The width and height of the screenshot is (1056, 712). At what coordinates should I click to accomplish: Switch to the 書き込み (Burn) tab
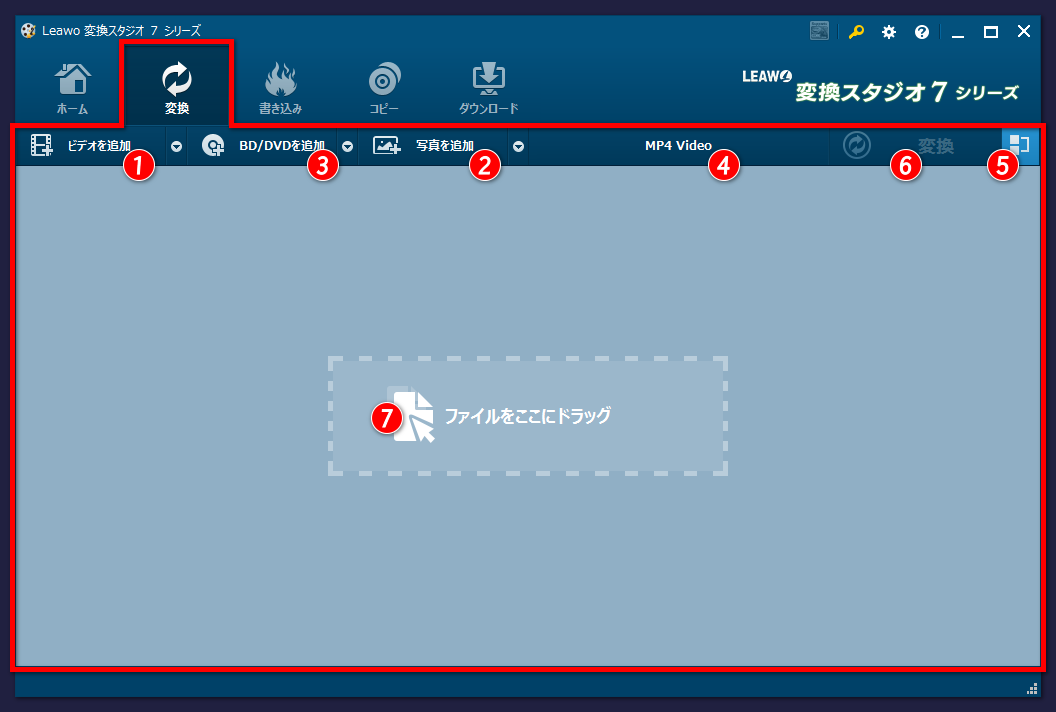point(280,88)
